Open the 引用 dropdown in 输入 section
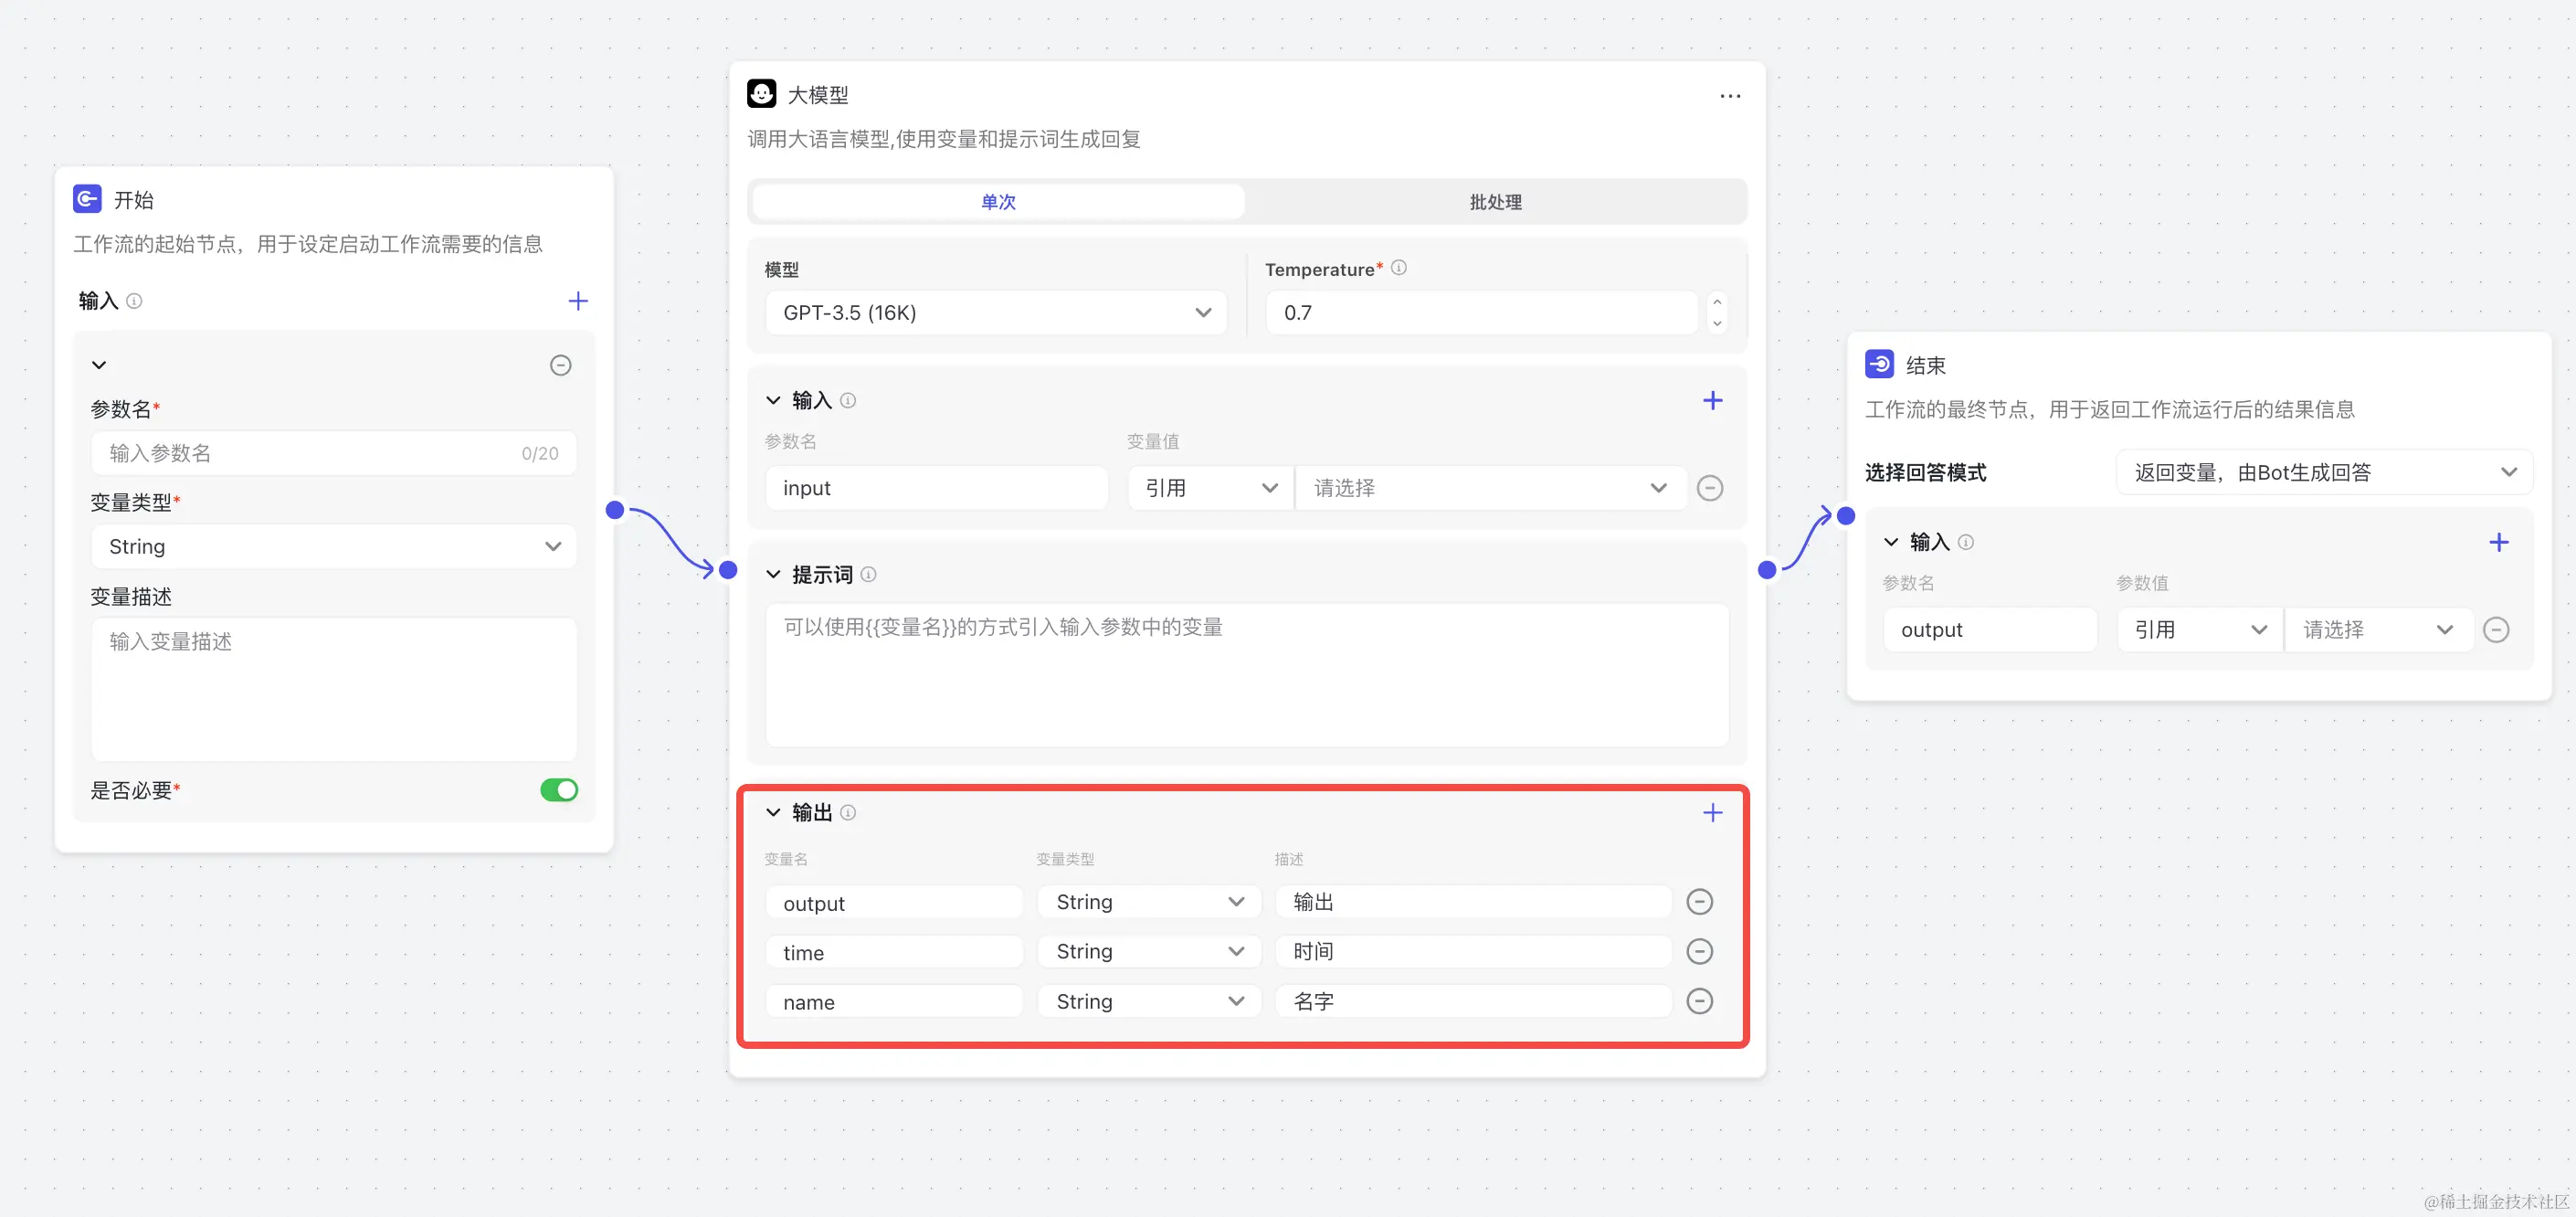Viewport: 2576px width, 1217px height. (1209, 487)
